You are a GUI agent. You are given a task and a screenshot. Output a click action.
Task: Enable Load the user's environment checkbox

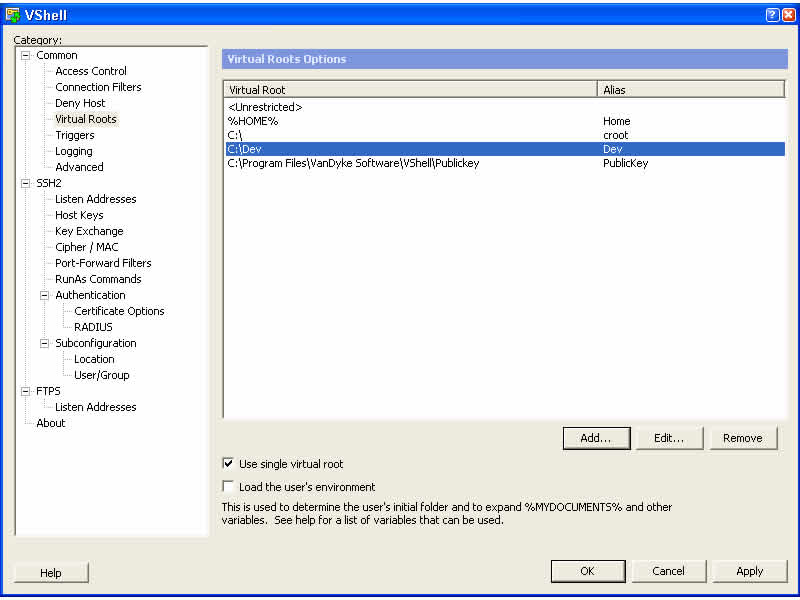228,487
